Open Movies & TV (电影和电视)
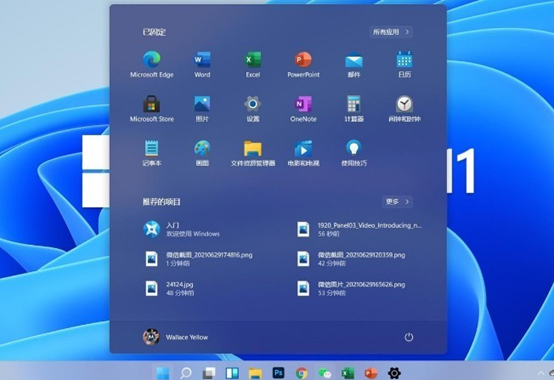The image size is (554, 380). (303, 153)
